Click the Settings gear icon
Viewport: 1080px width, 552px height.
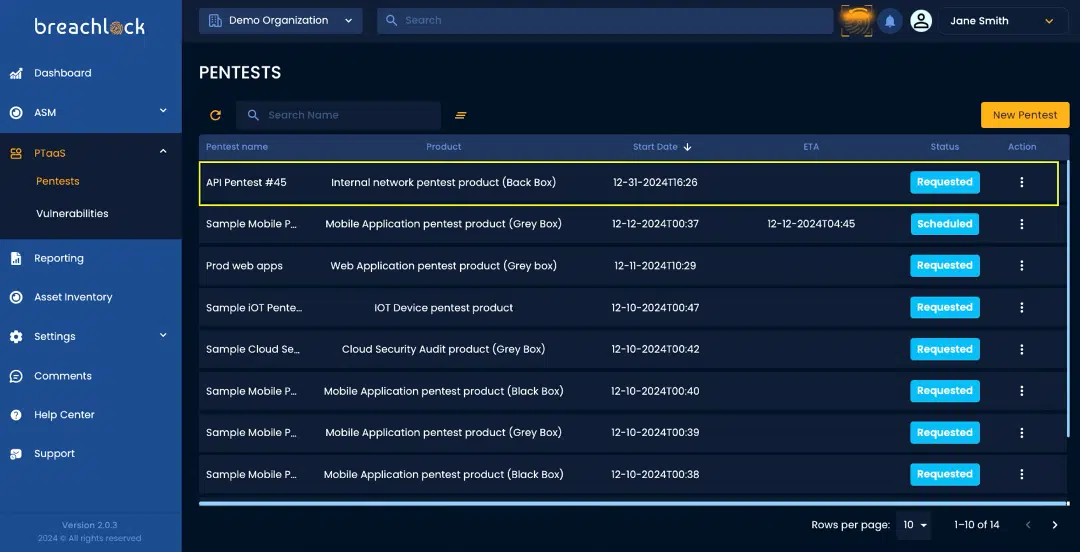(16, 337)
